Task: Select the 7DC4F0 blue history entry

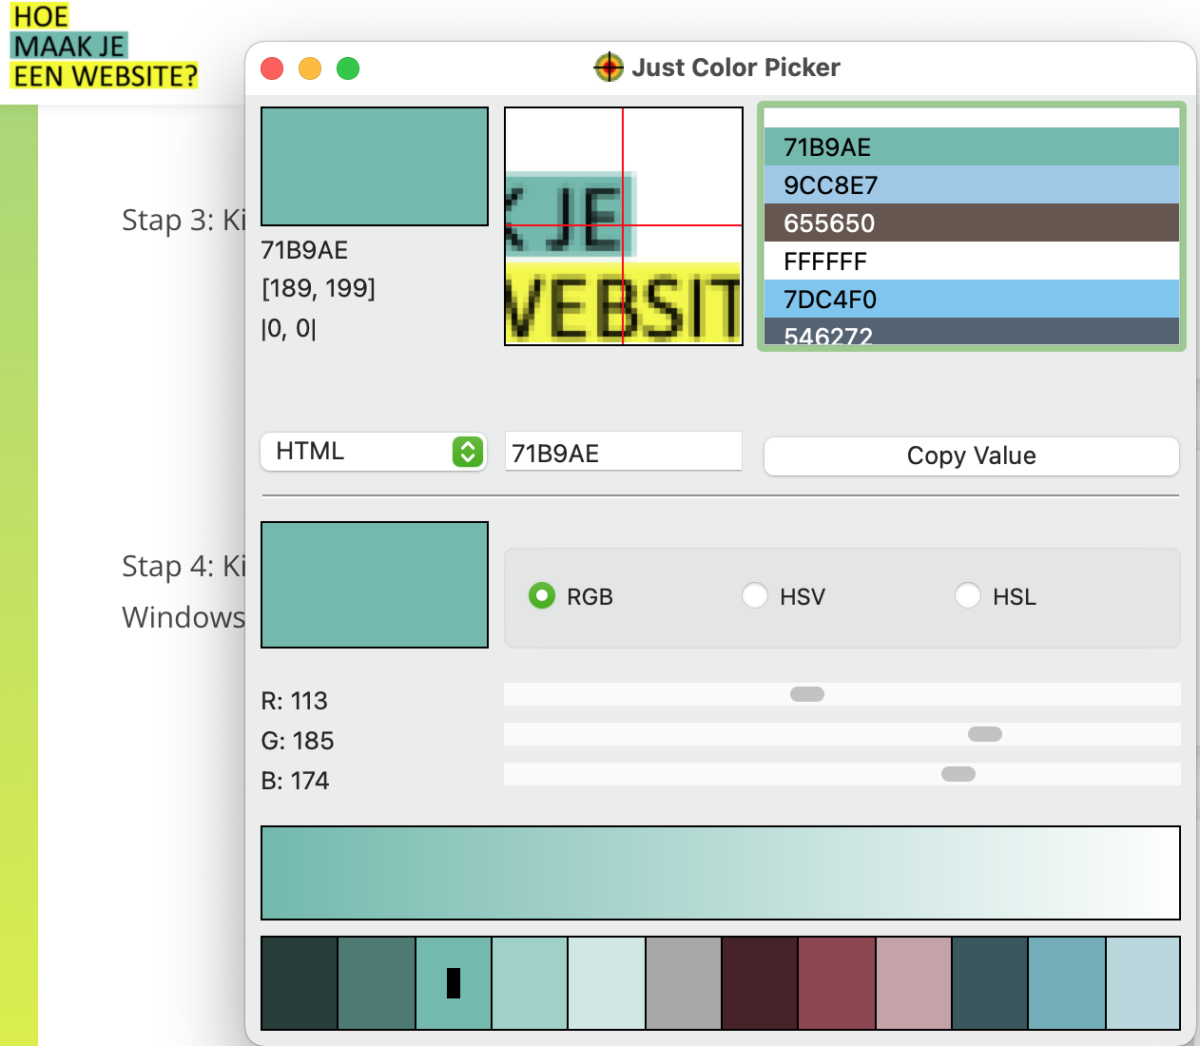Action: (x=971, y=299)
